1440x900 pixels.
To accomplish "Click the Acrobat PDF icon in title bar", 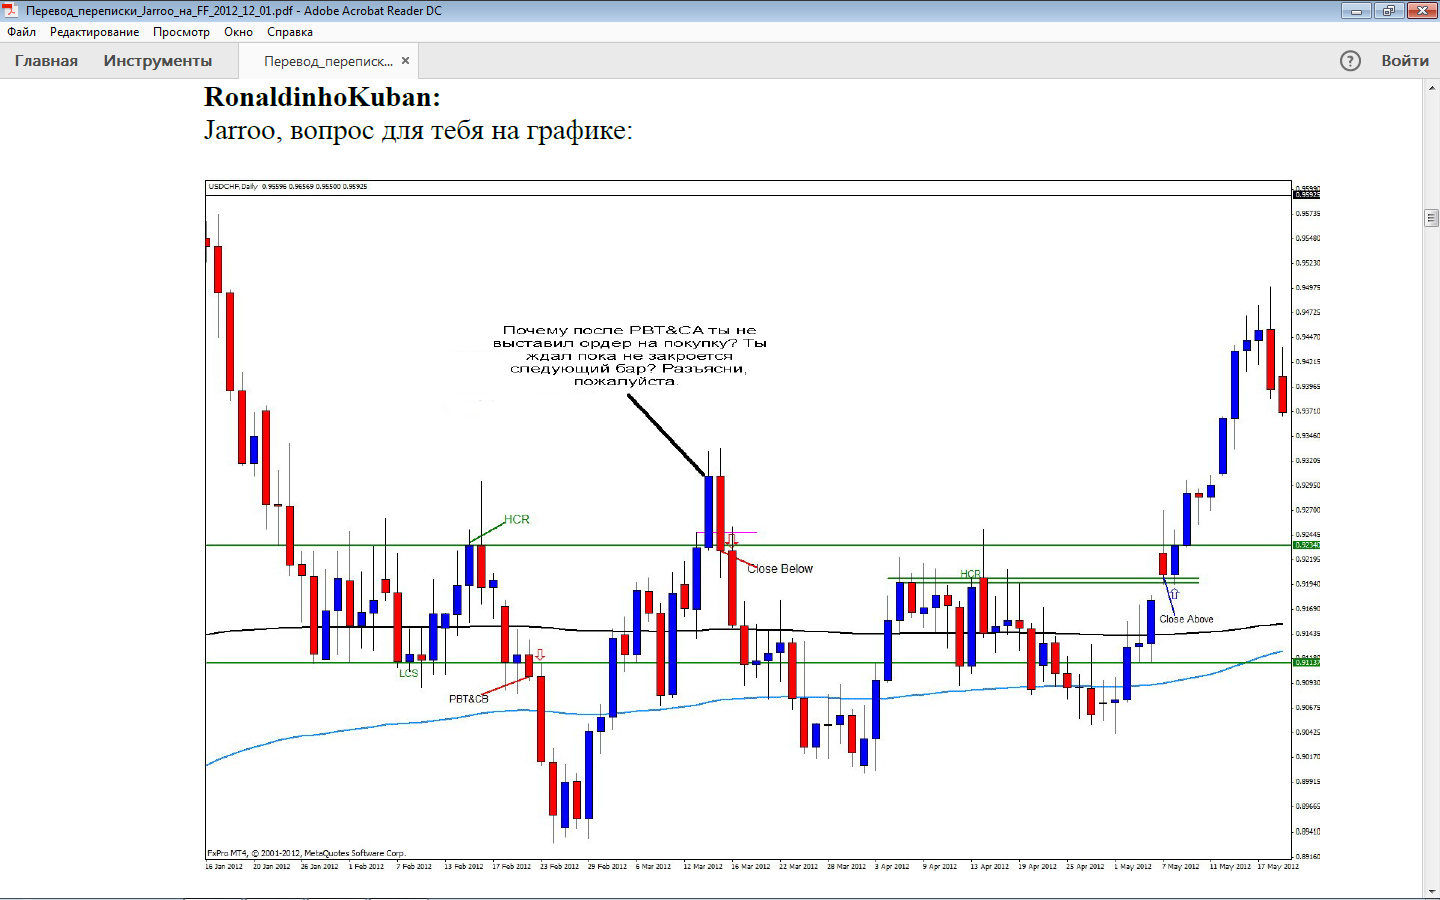I will (11, 11).
